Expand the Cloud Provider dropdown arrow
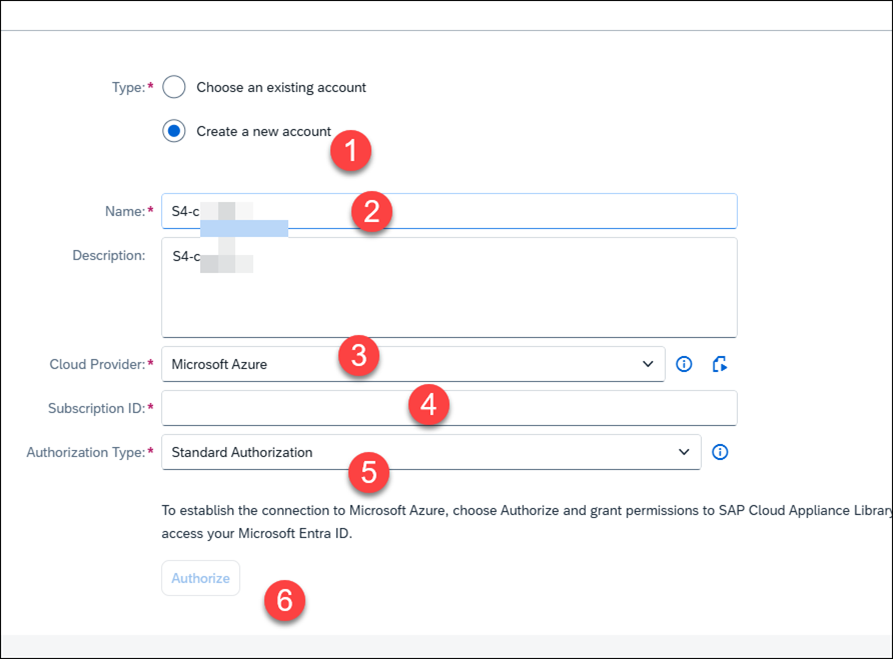The width and height of the screenshot is (893, 659). (648, 364)
